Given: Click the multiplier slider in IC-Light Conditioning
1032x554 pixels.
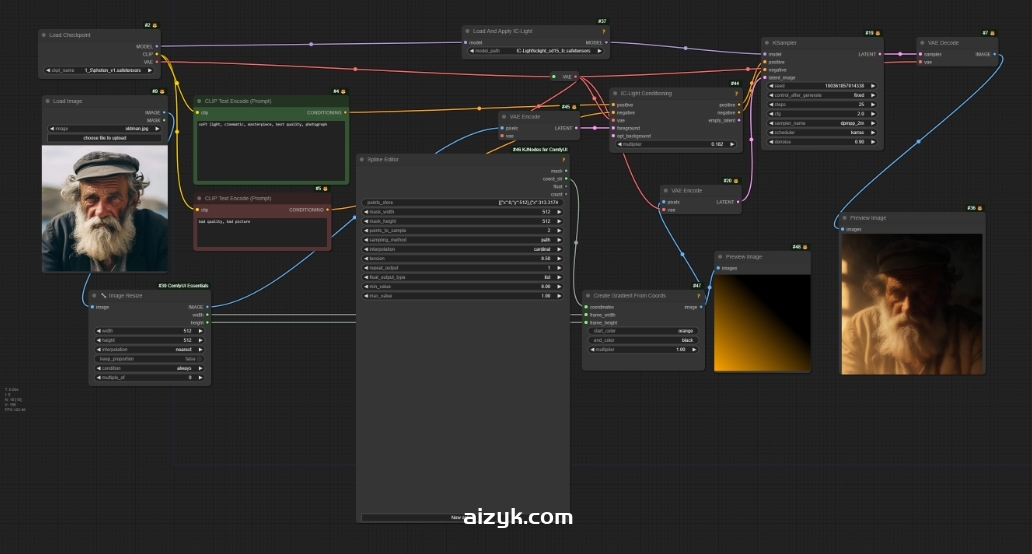Looking at the screenshot, I should tap(676, 144).
